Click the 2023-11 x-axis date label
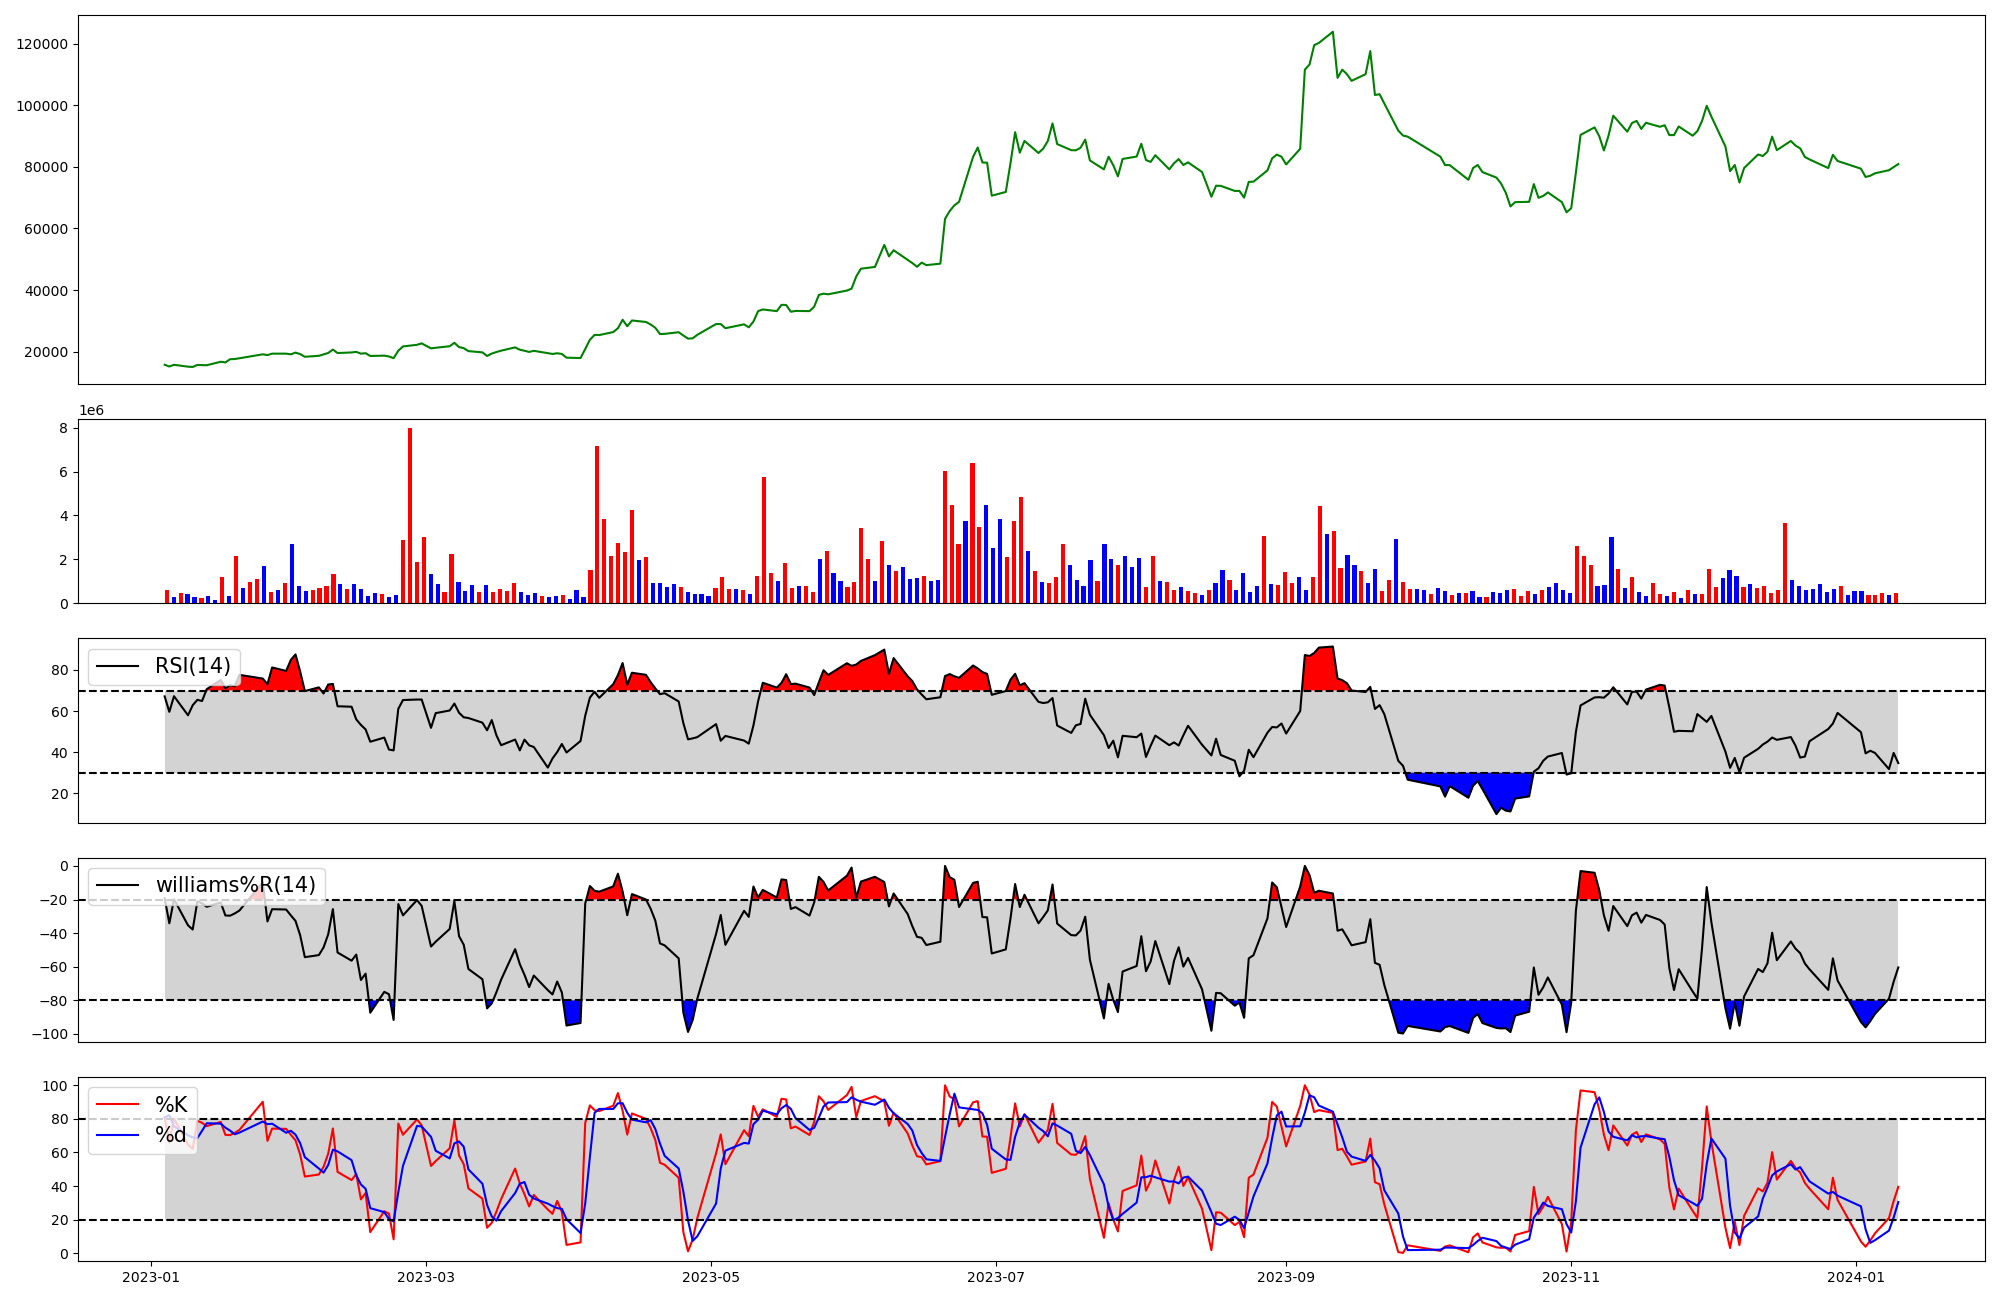The width and height of the screenshot is (2000, 1300). coord(1571,1277)
